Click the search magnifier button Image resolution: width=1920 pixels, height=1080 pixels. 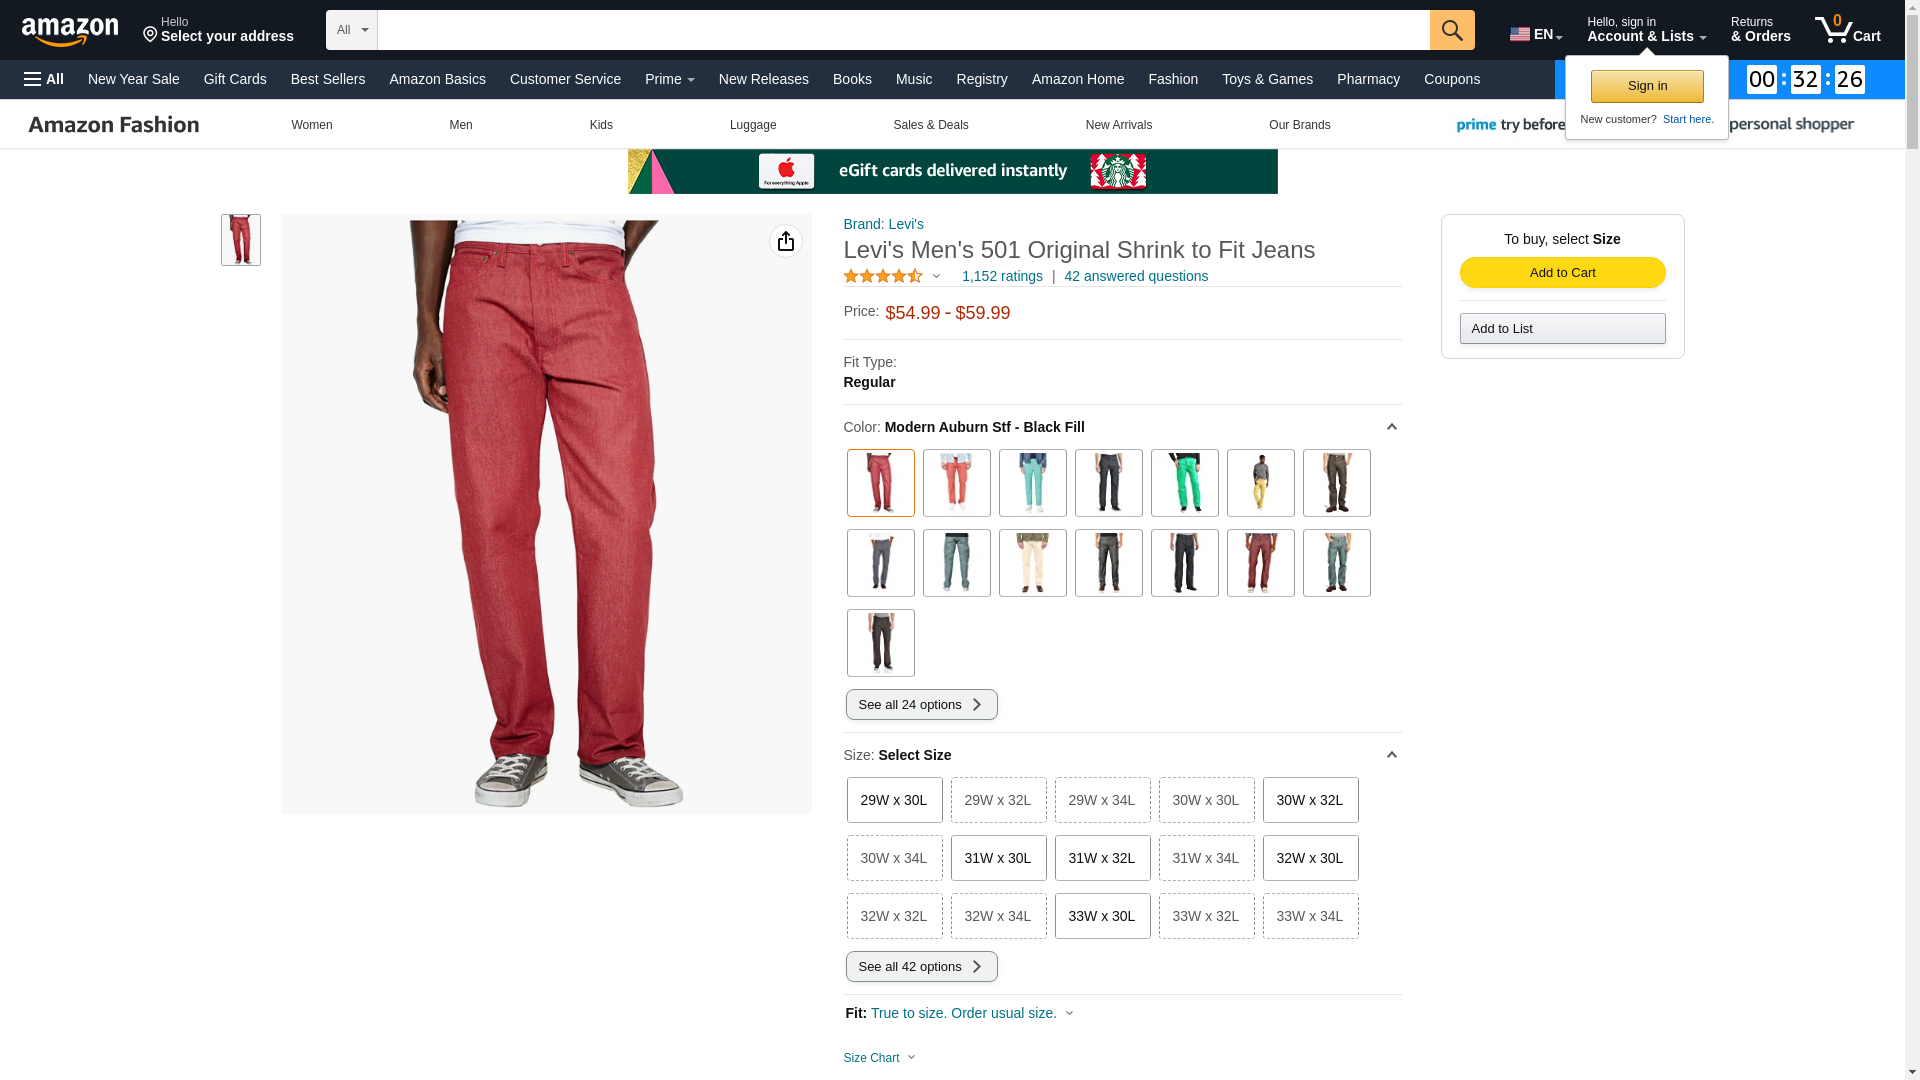point(1452,30)
